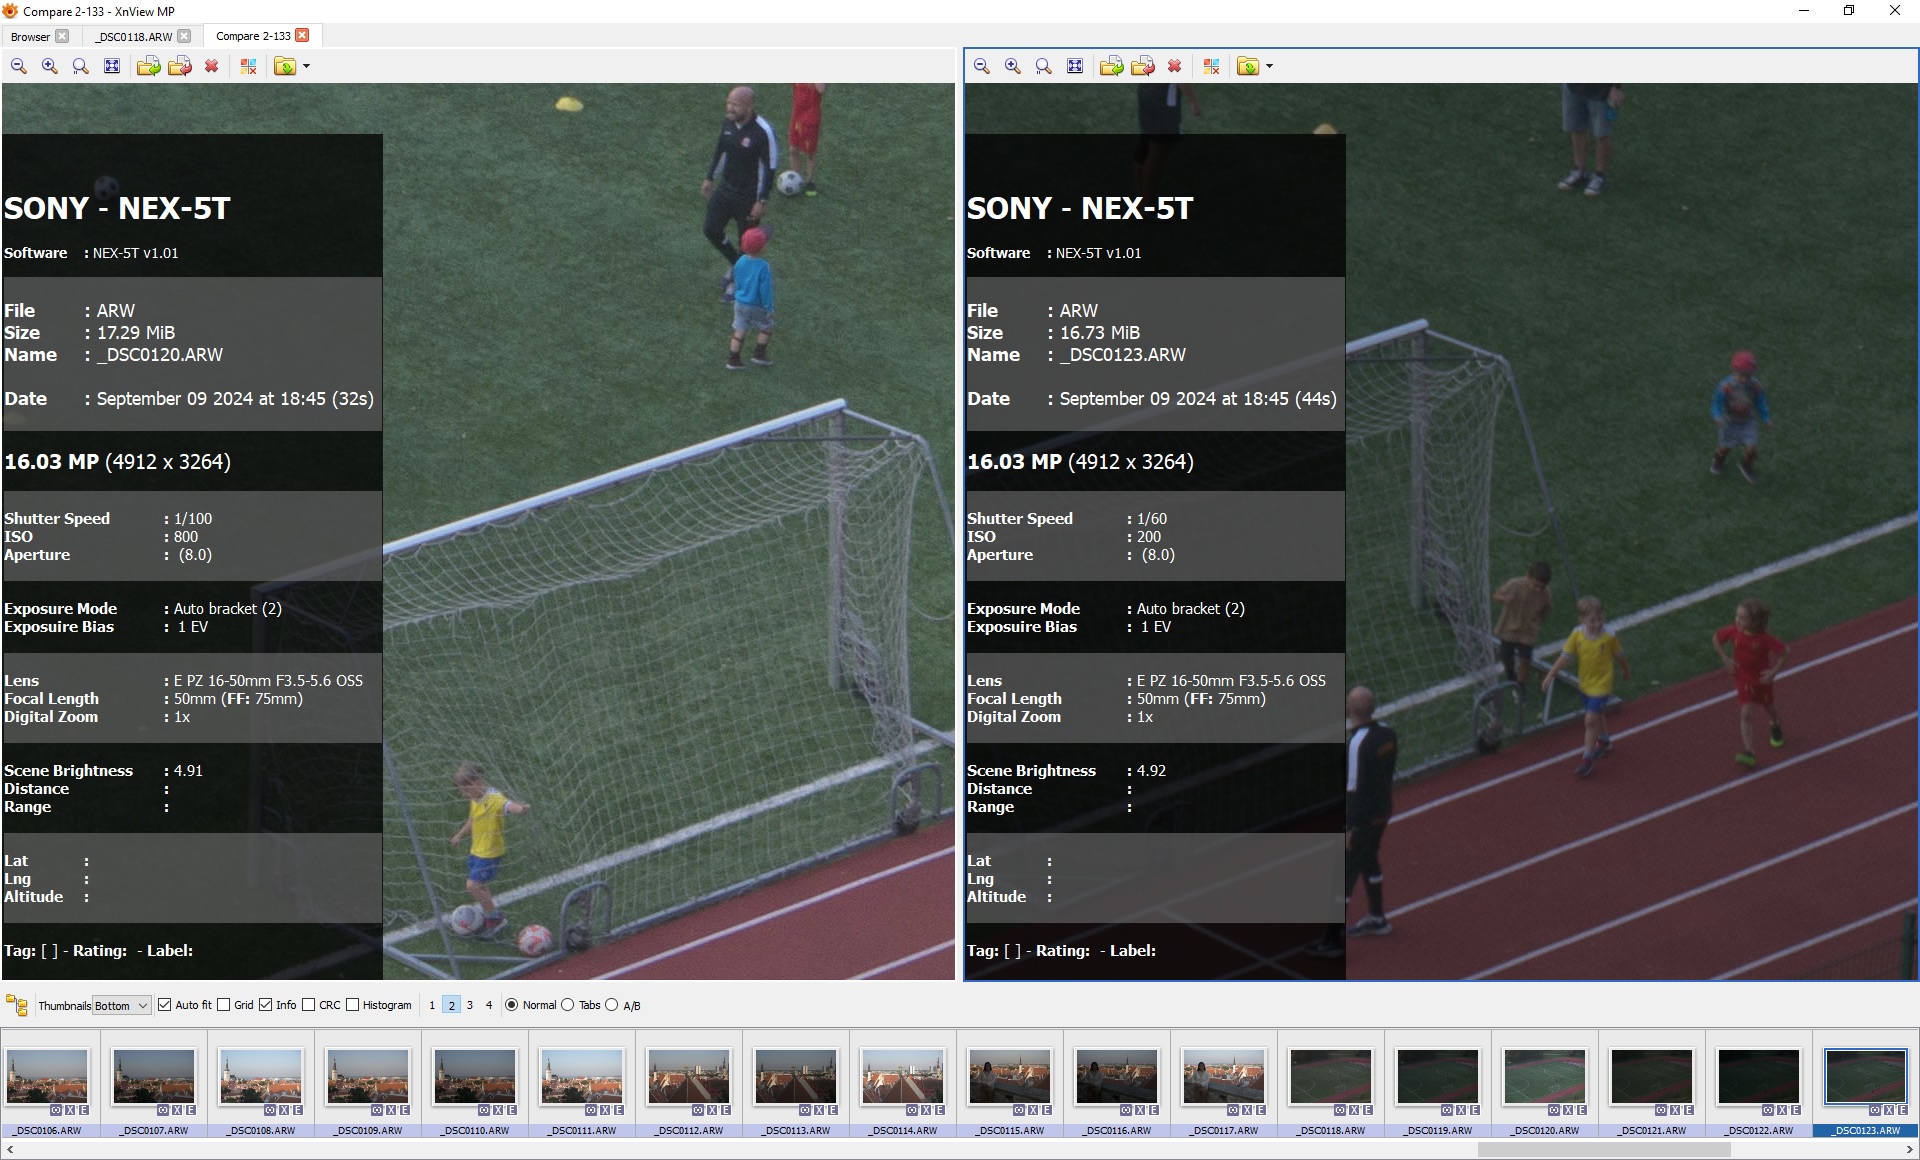Select the _DSC0106.ARW thumbnail
Viewport: 1920px width, 1160px height.
pos(48,1076)
